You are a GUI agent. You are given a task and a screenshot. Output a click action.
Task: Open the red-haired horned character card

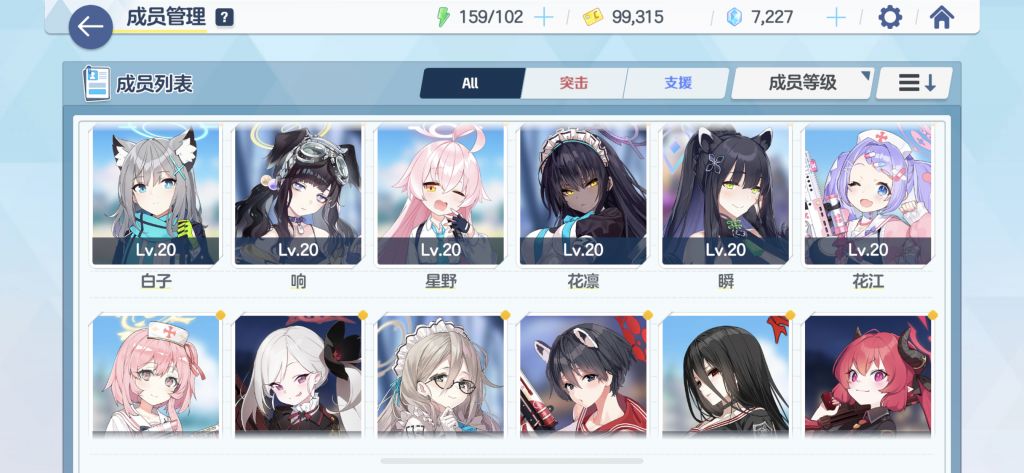[868, 376]
